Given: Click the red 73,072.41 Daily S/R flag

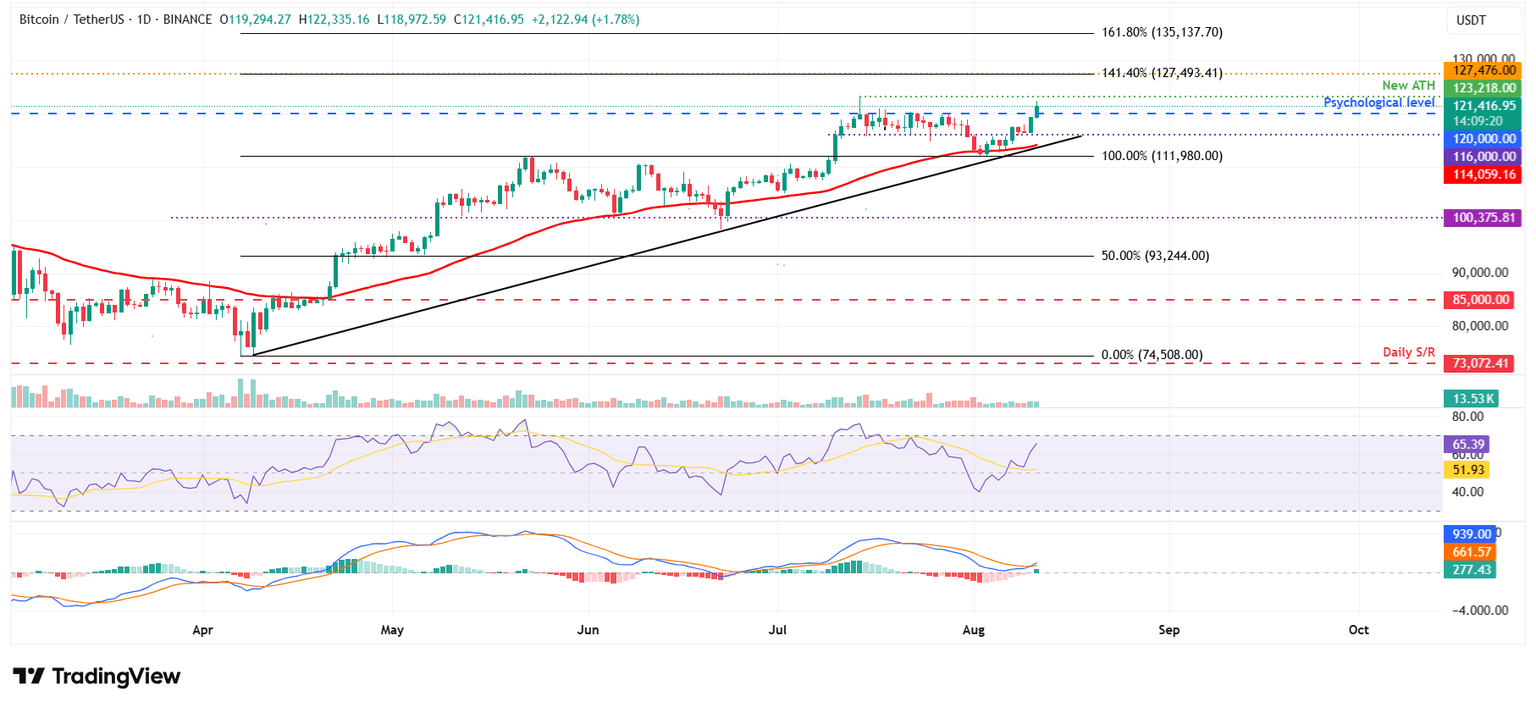Looking at the screenshot, I should coord(1484,363).
